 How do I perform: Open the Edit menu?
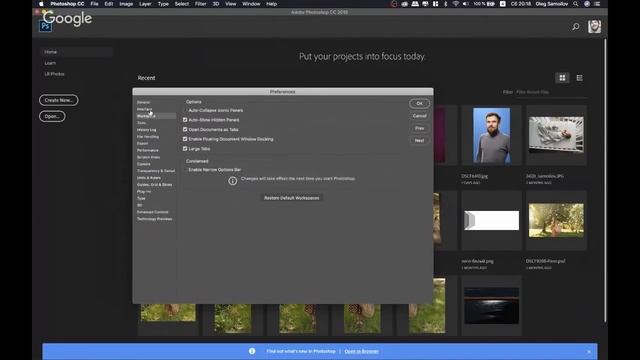coord(109,4)
